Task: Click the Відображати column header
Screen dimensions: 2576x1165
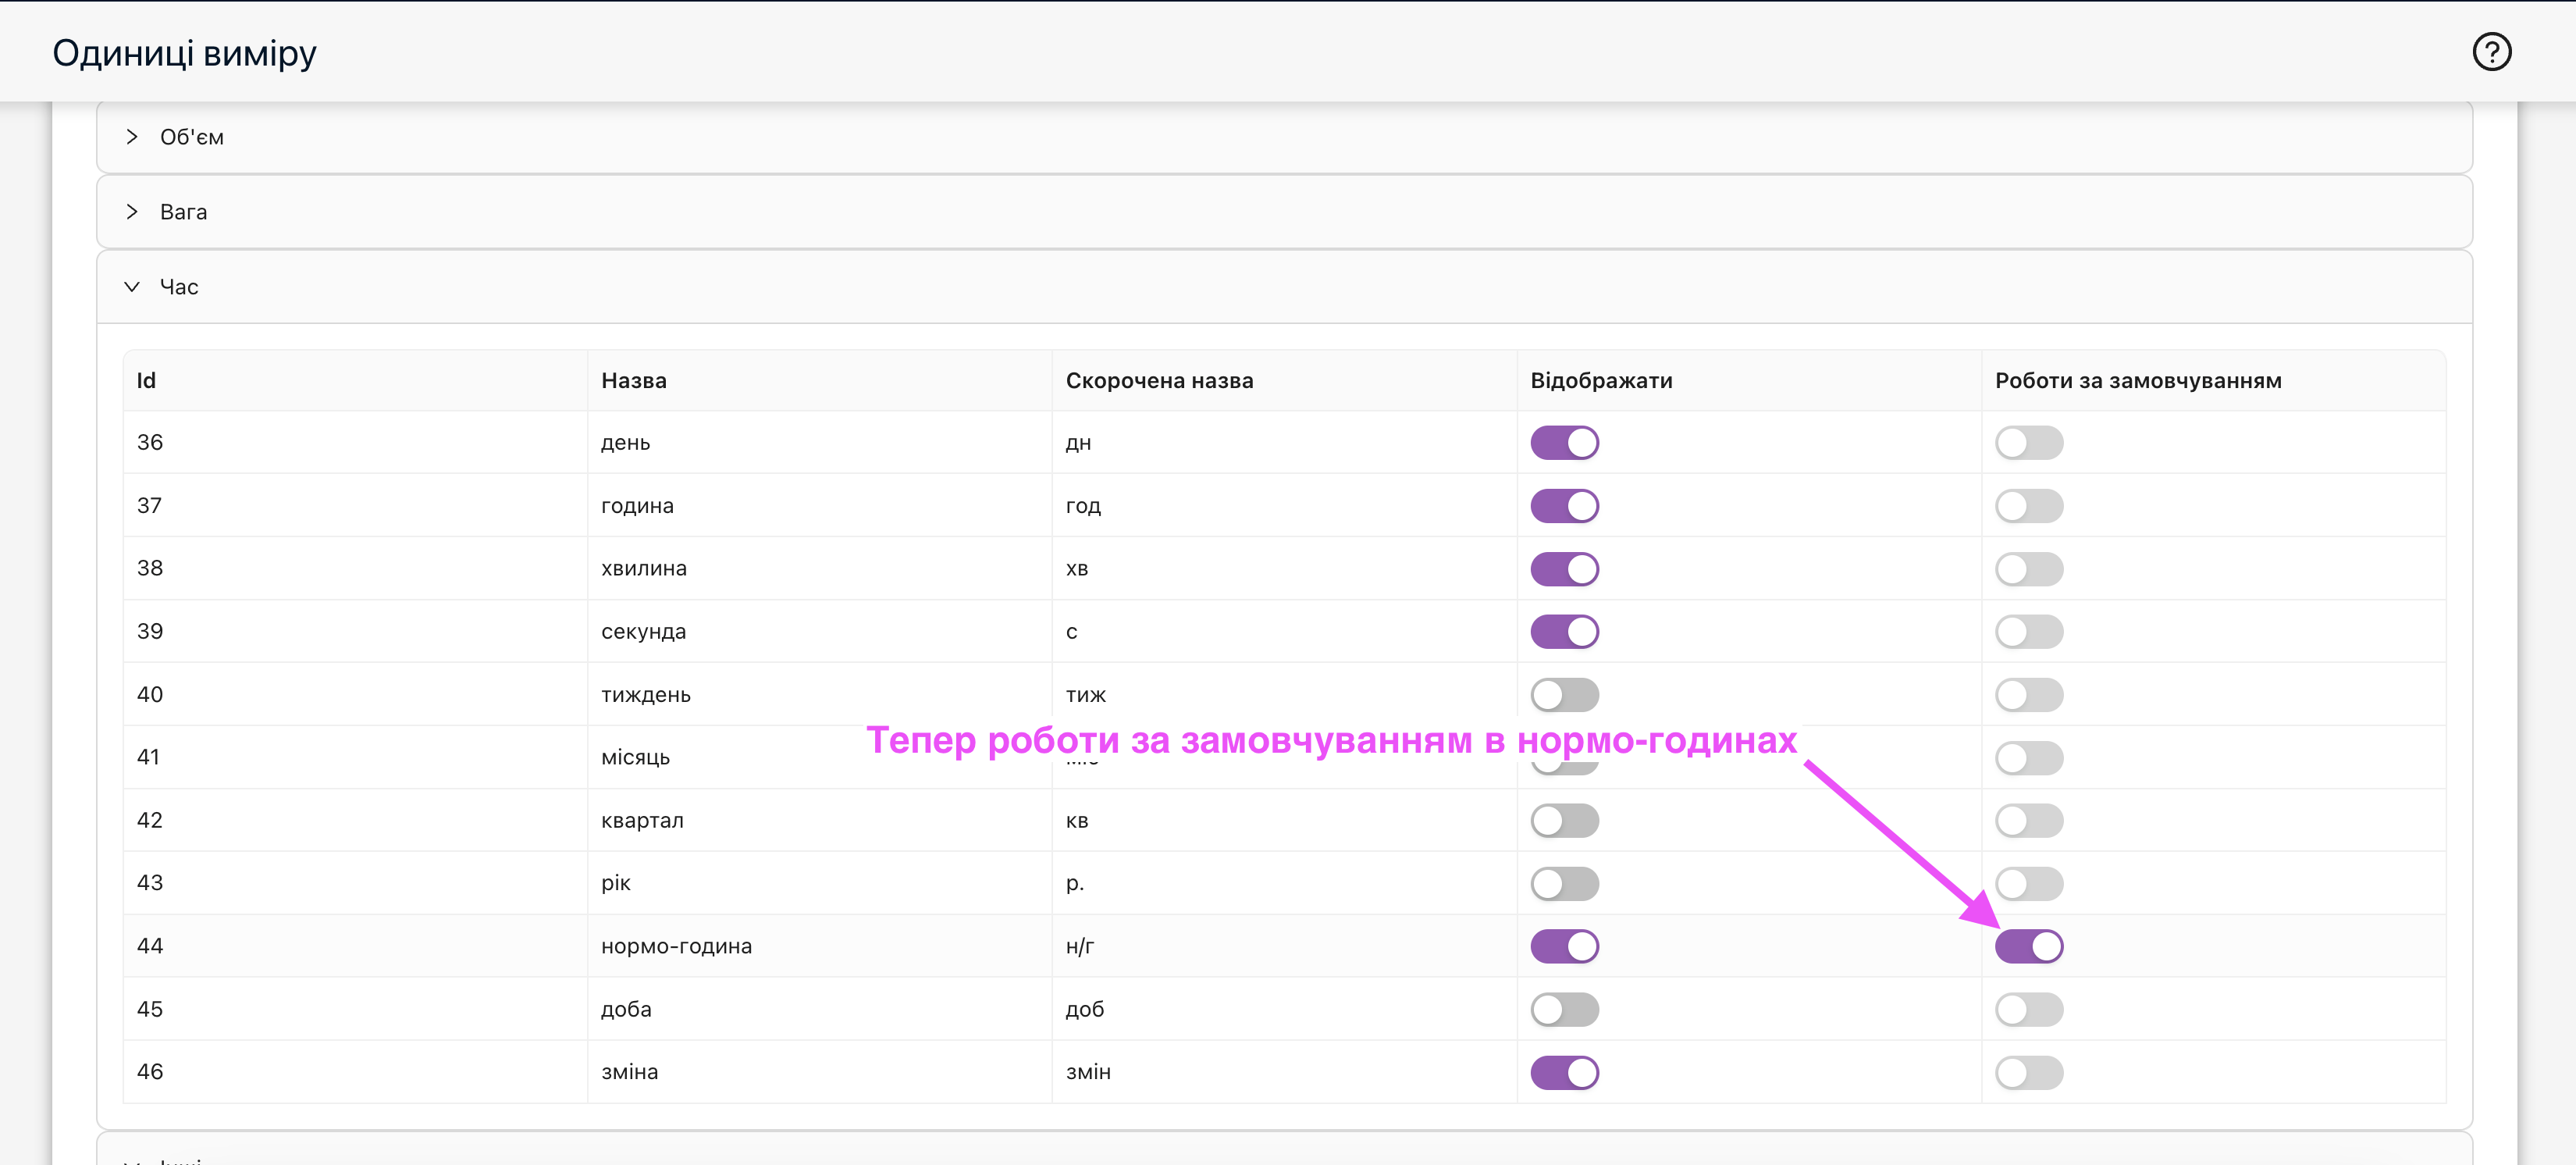Action: pos(1601,381)
